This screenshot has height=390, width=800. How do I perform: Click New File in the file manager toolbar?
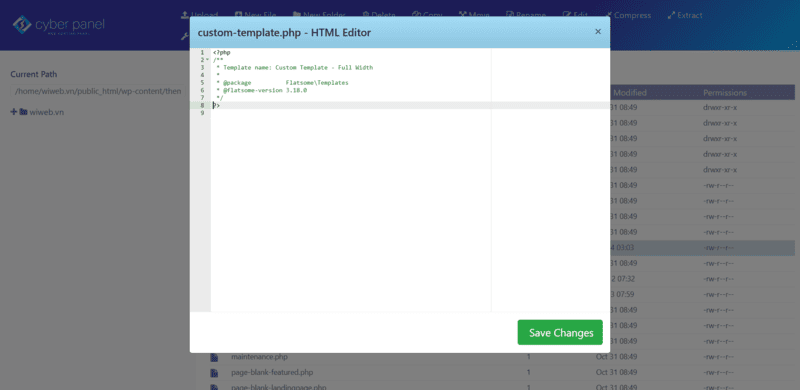coord(255,15)
